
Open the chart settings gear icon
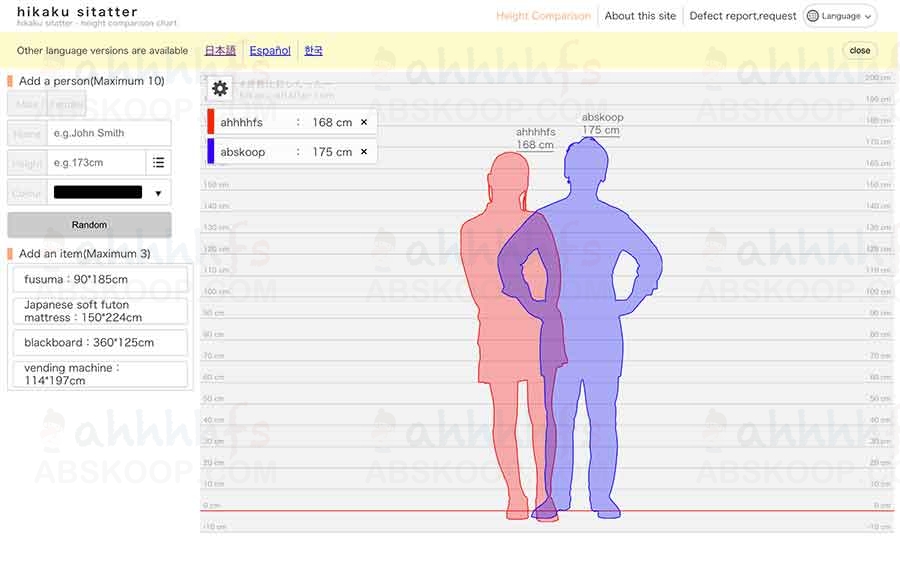coord(220,89)
